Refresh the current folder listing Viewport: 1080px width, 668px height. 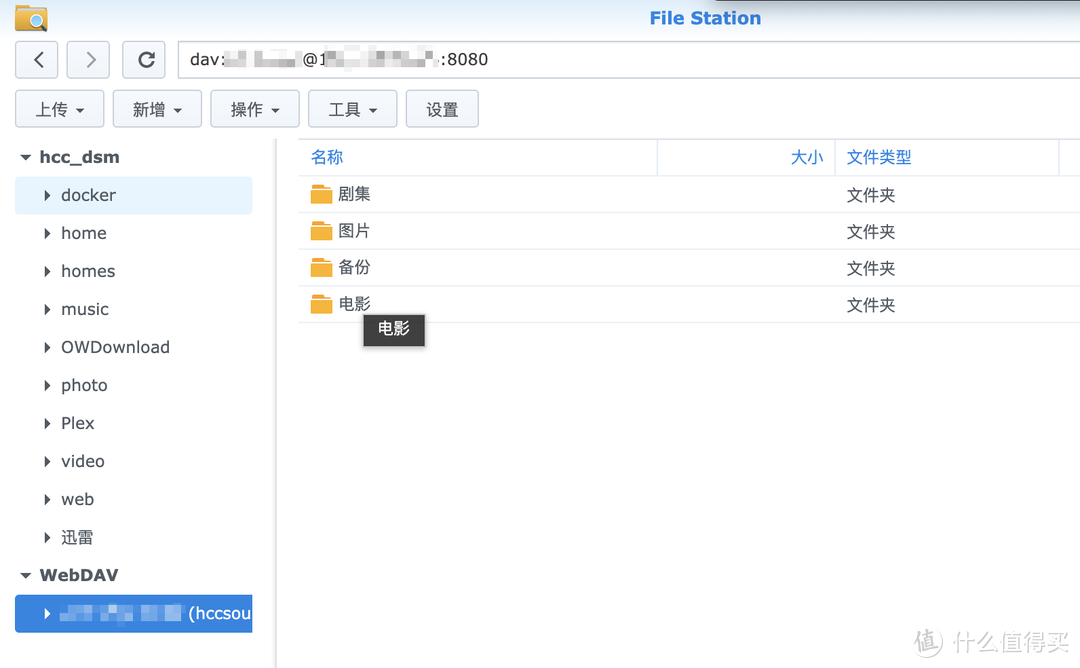pyautogui.click(x=144, y=60)
